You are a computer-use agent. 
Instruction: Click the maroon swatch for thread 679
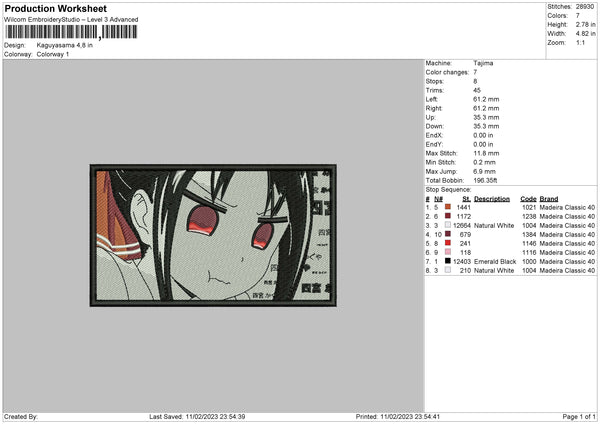[448, 234]
